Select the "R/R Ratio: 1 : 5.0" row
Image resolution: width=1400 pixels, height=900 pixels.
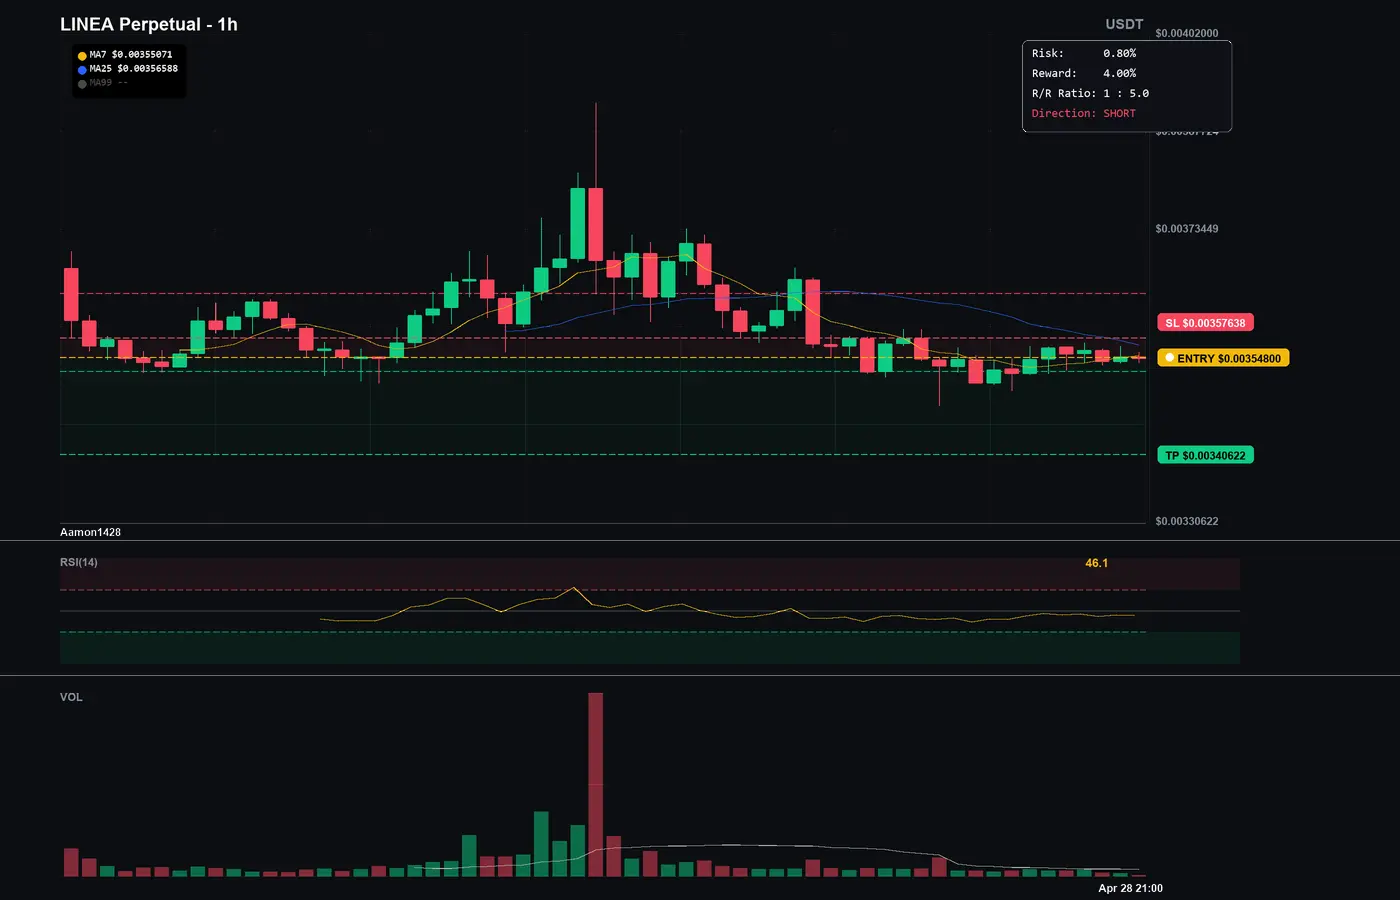(x=1090, y=93)
